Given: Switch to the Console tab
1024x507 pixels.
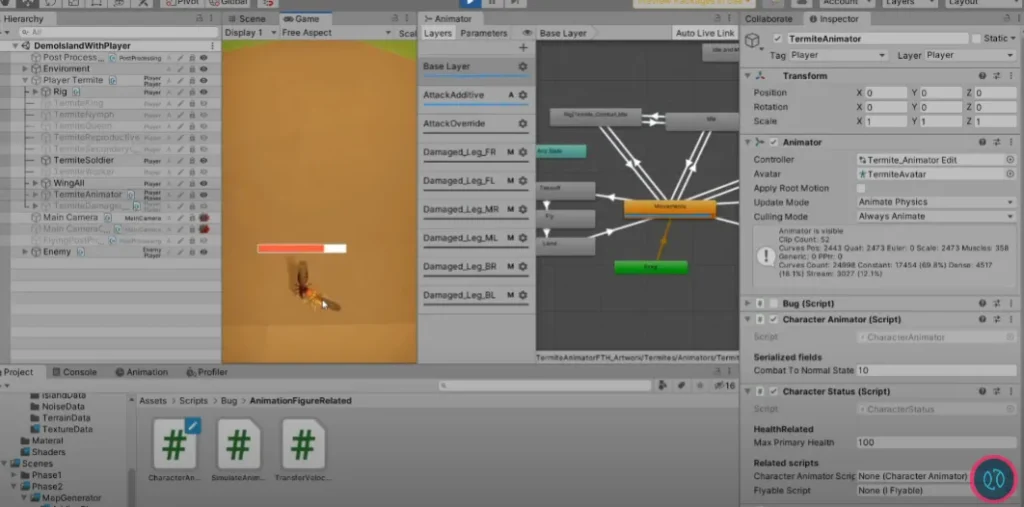Looking at the screenshot, I should tap(80, 372).
